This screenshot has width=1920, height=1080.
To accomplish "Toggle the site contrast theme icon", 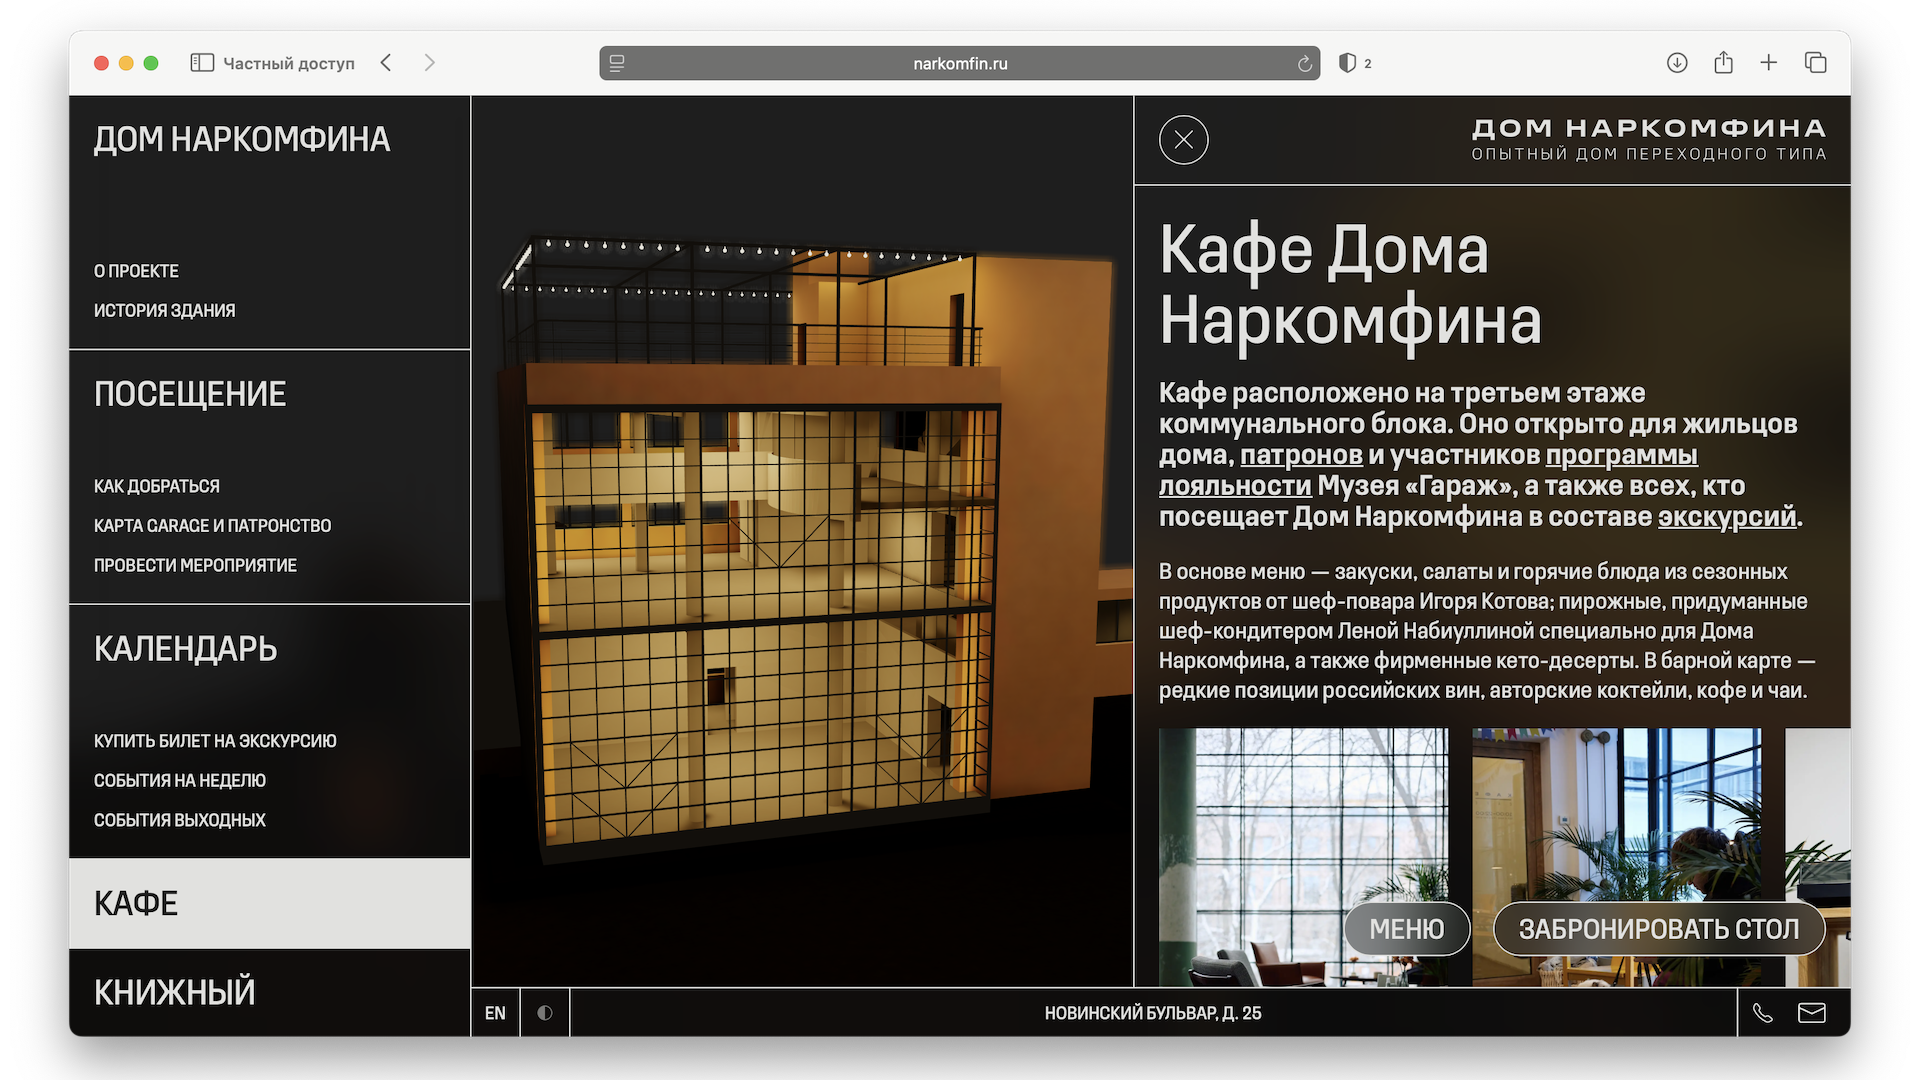I will [x=544, y=1013].
